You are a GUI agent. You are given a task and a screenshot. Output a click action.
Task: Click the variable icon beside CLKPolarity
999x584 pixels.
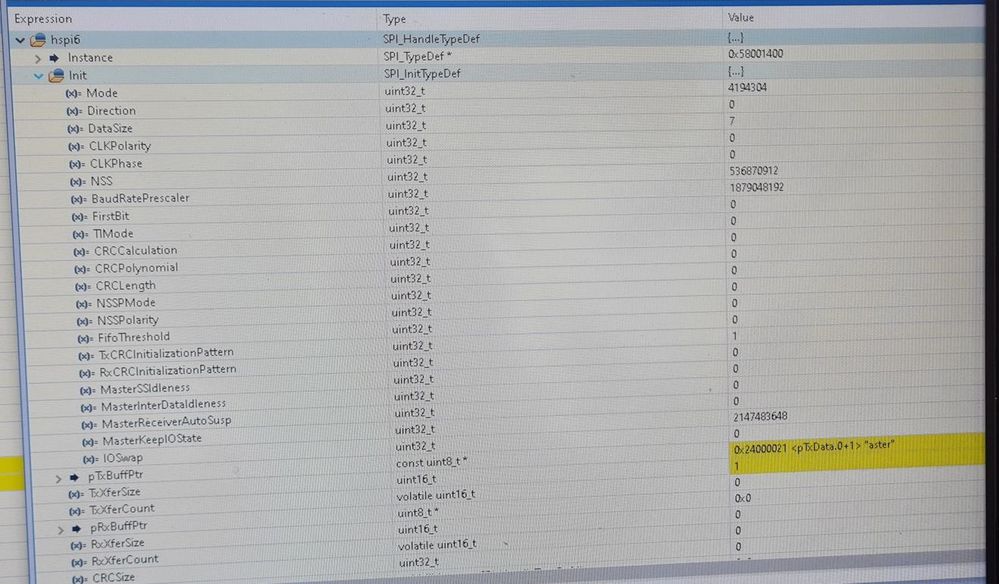[76, 147]
